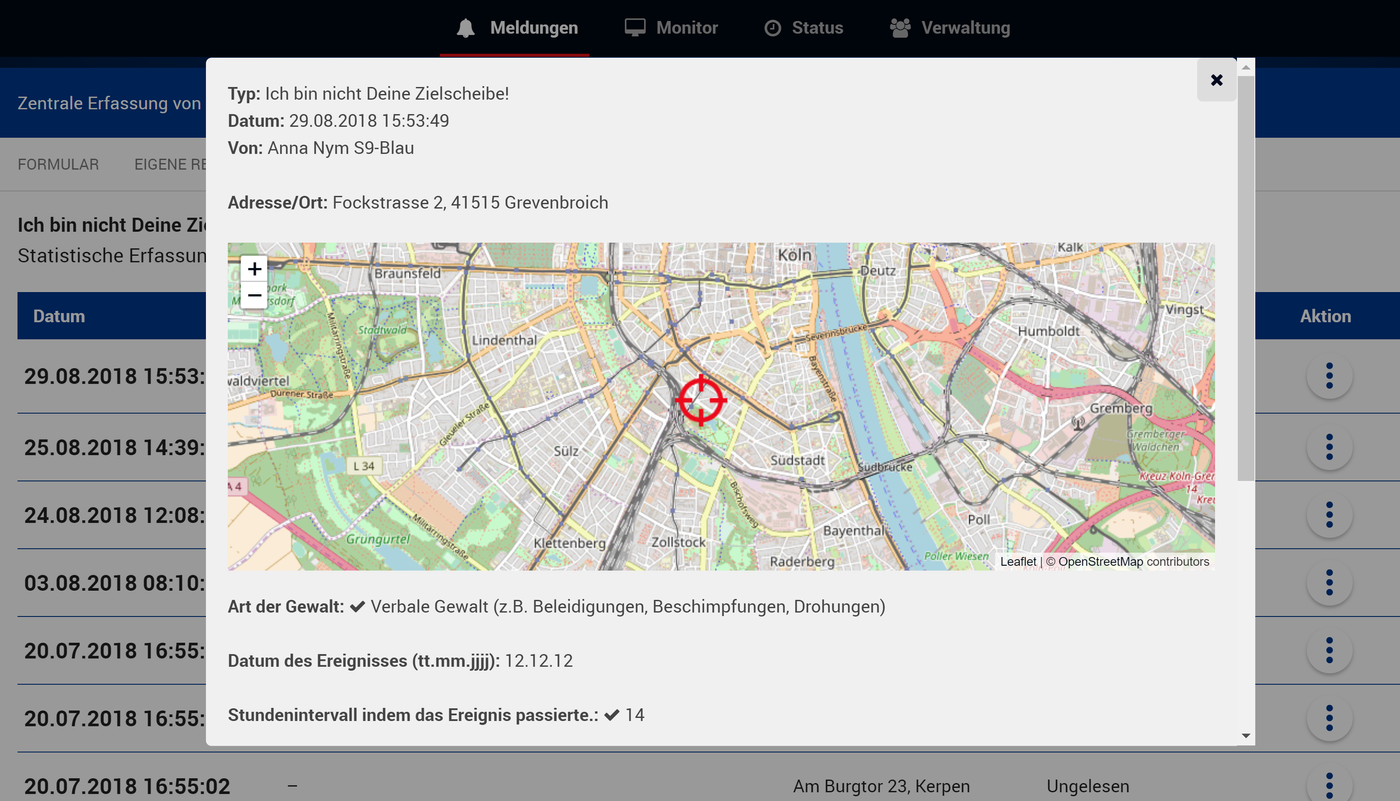The image size is (1400, 801).
Task: Zoom out of the map with the minus control
Action: click(x=253, y=295)
